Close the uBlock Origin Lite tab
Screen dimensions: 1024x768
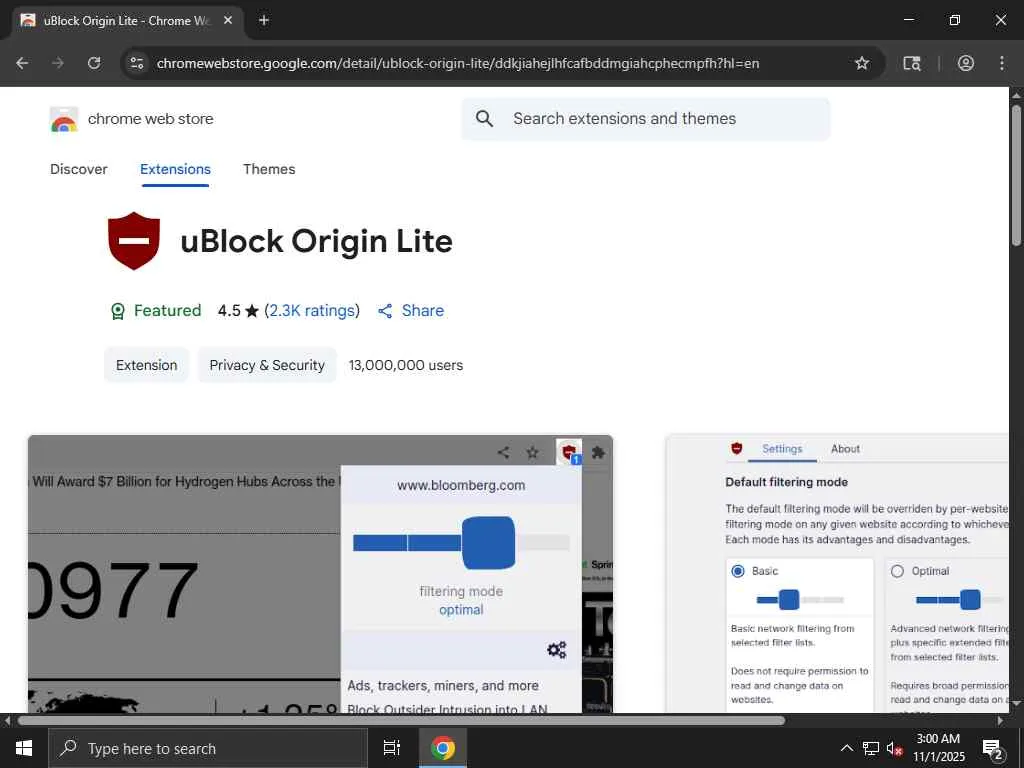click(x=228, y=20)
